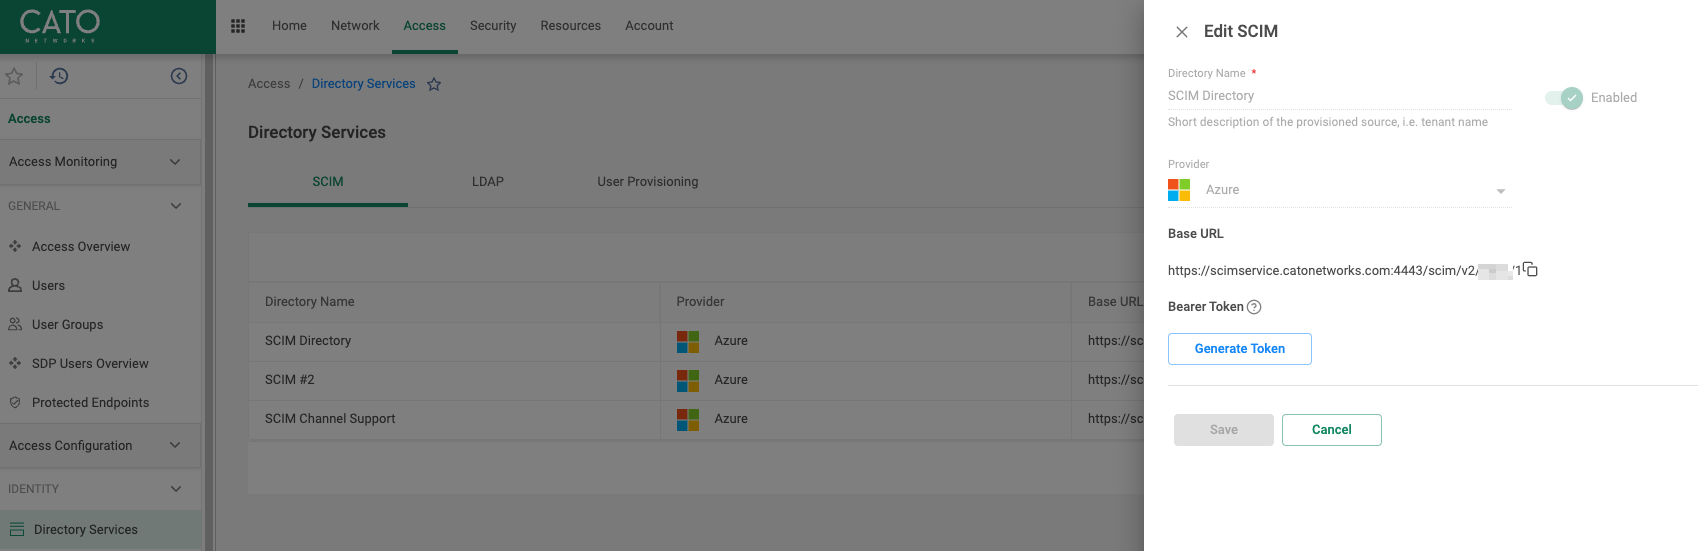Viewport: 1698px width, 551px height.
Task: Click Azure logo in SCIM #2 row
Action: click(688, 380)
